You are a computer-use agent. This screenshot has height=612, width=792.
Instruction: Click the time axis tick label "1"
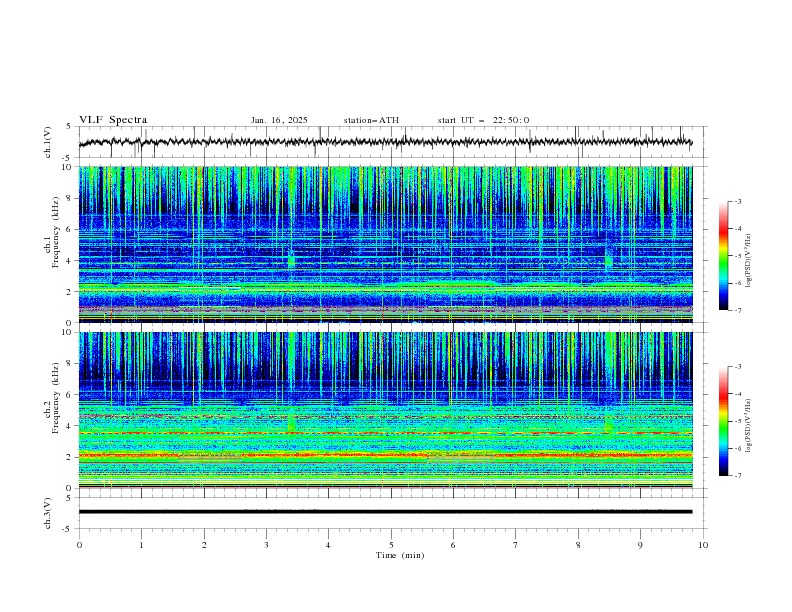(141, 545)
